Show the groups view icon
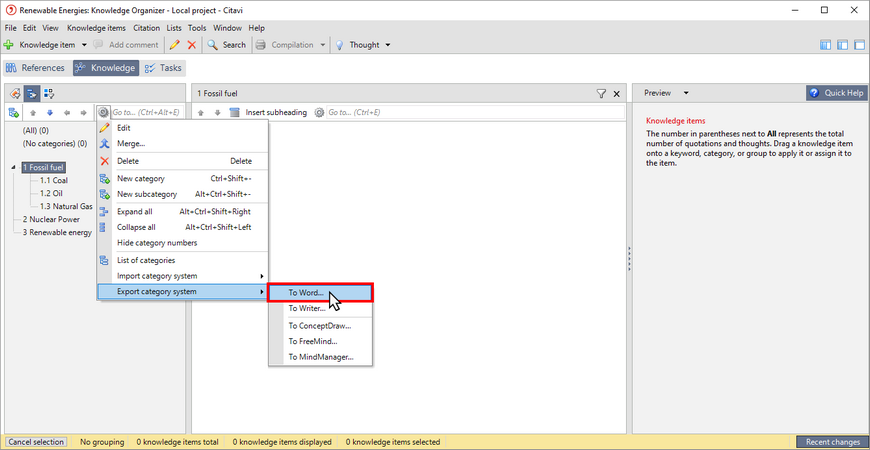 (49, 93)
